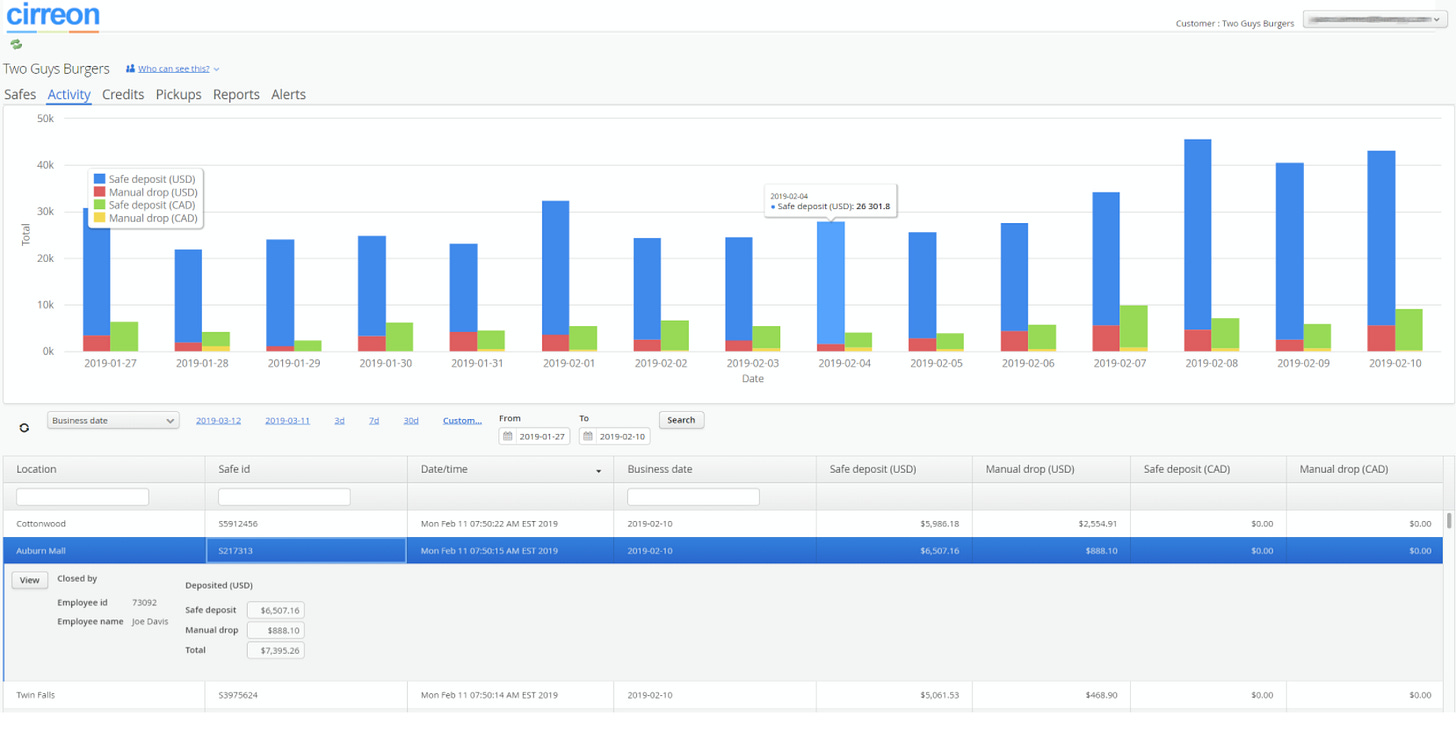Click the tall blue bar for 2019-02-08
Image resolution: width=1456 pixels, height=731 pixels.
1198,235
